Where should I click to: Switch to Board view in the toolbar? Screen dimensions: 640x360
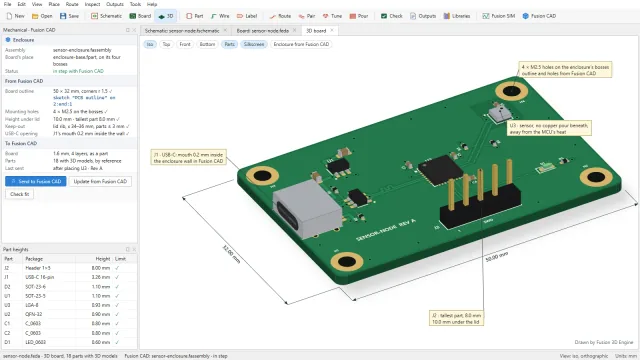[x=140, y=16]
